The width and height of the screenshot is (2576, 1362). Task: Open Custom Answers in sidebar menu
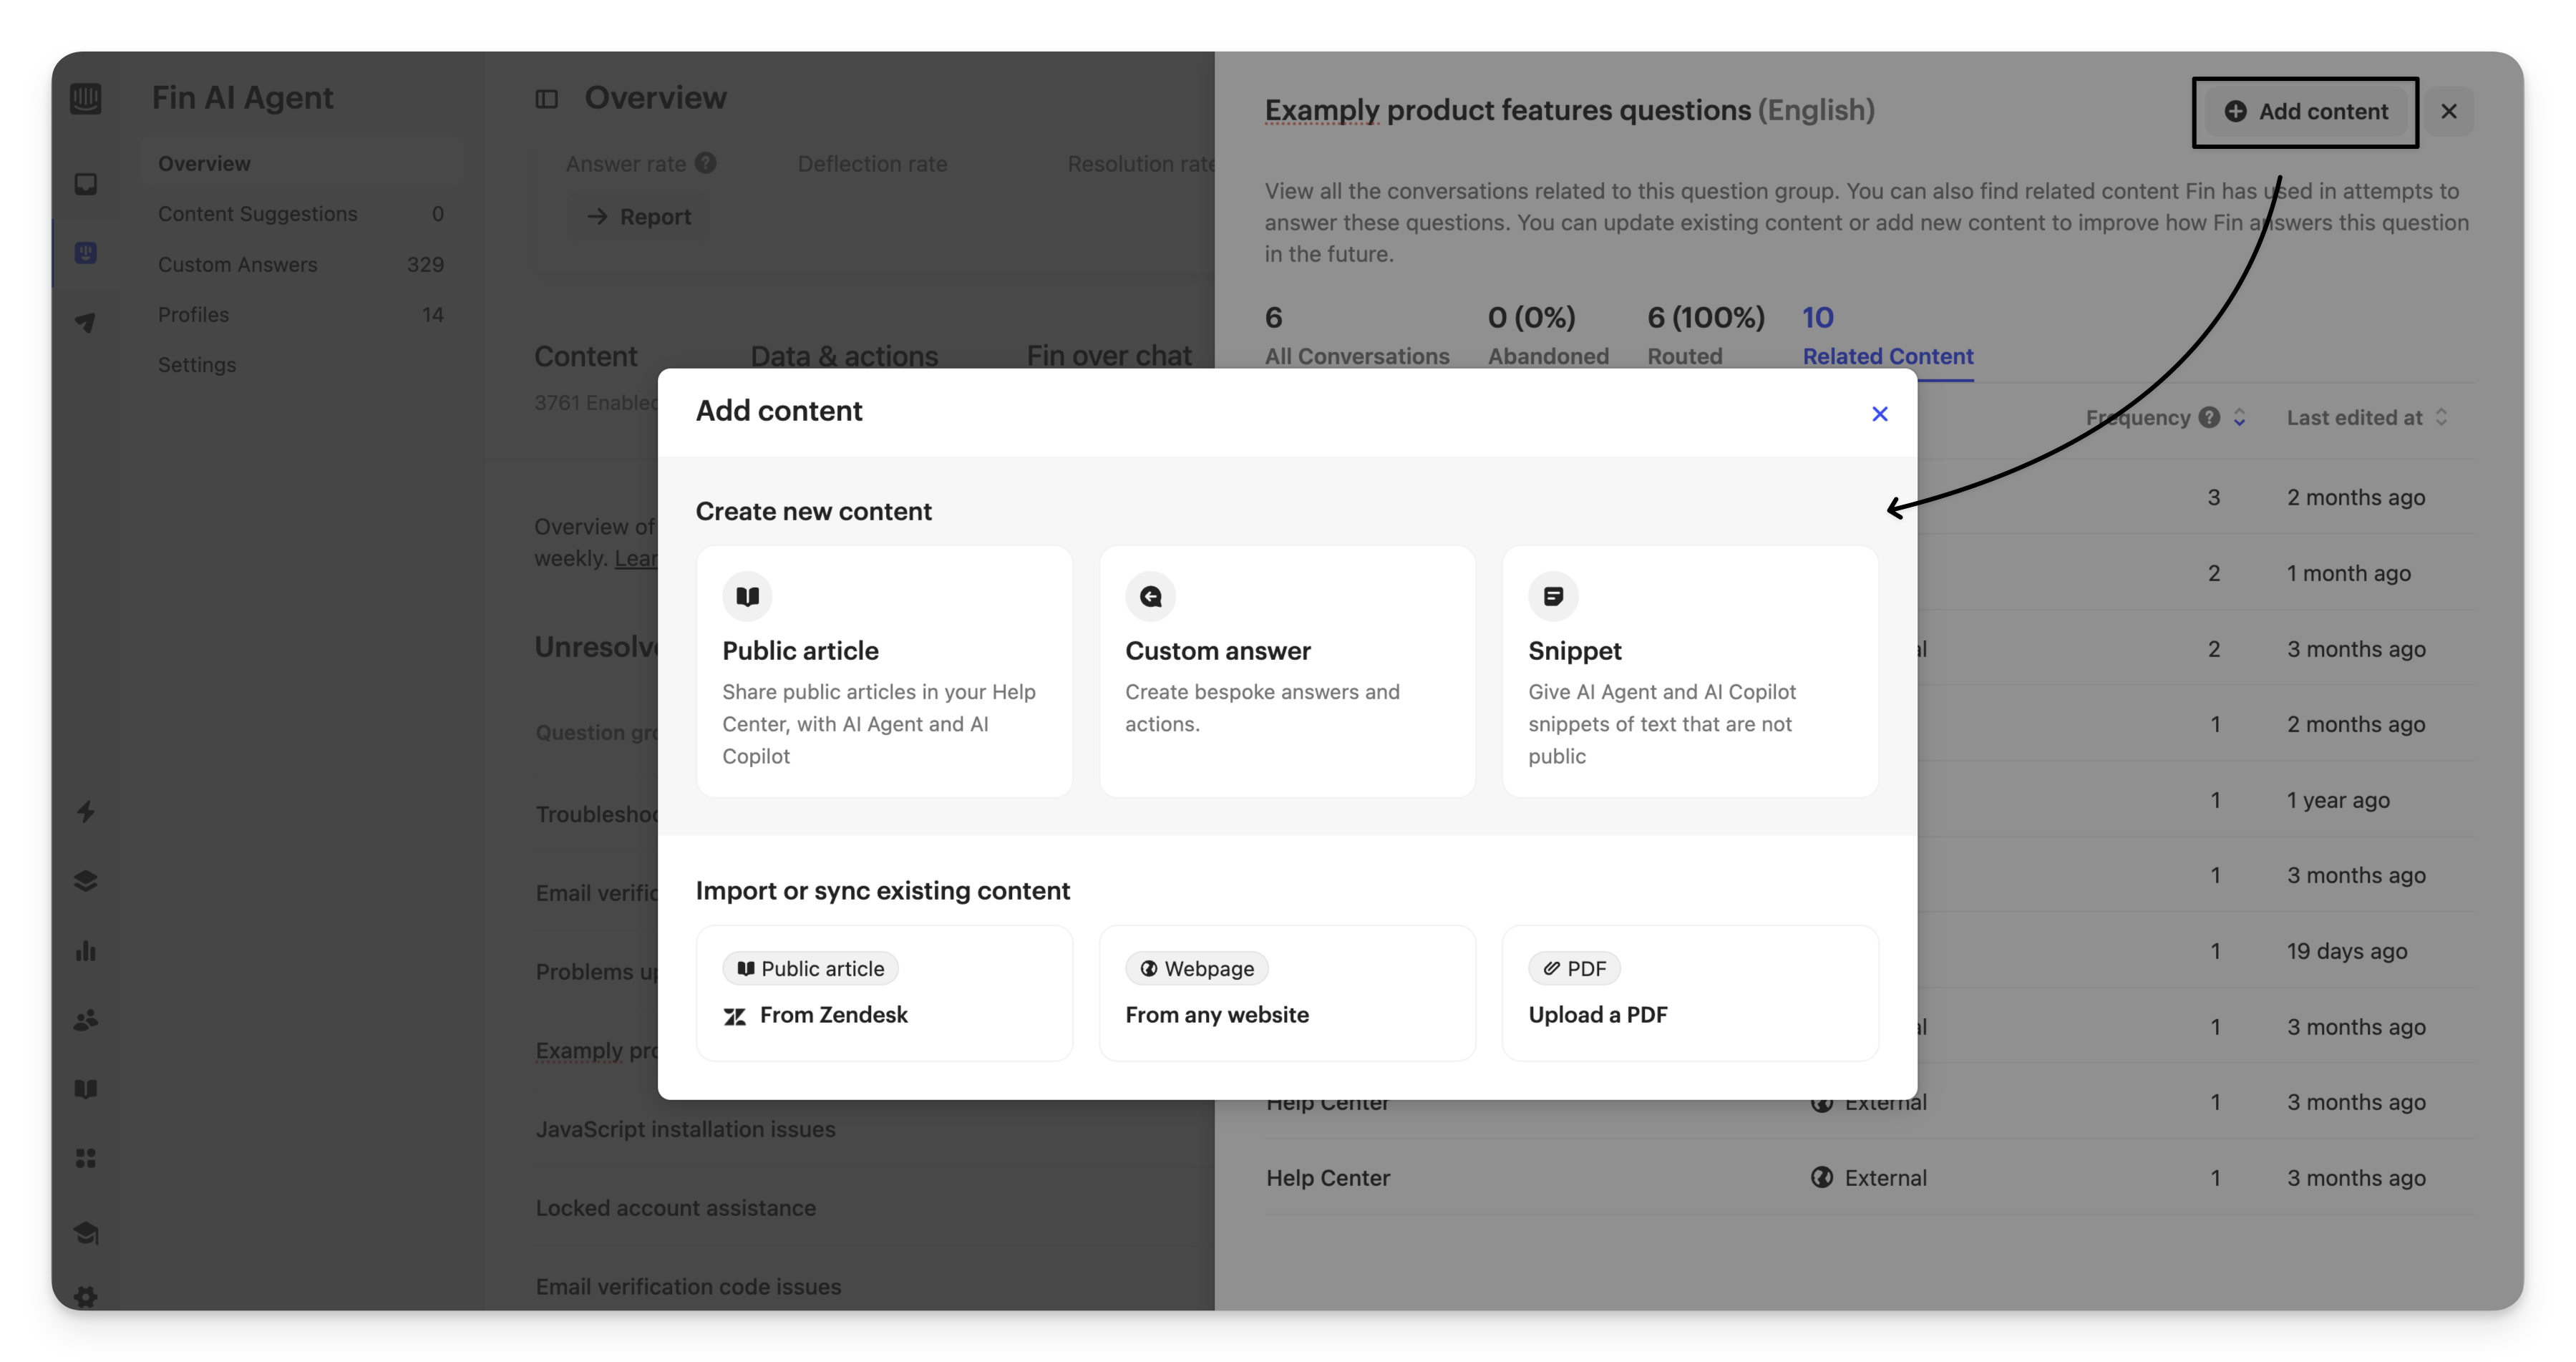tap(237, 264)
